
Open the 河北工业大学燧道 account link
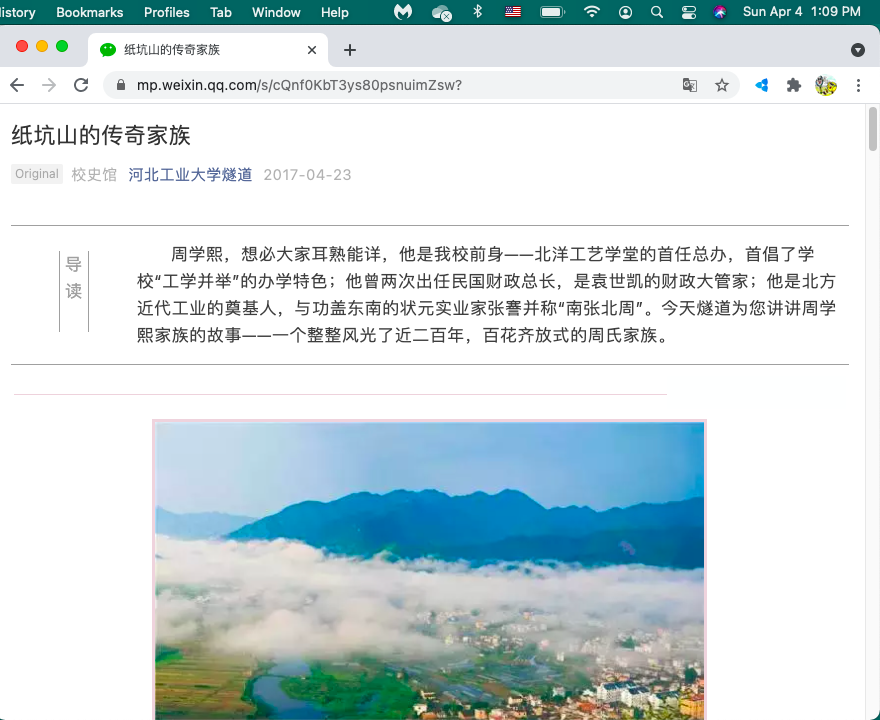click(x=190, y=174)
